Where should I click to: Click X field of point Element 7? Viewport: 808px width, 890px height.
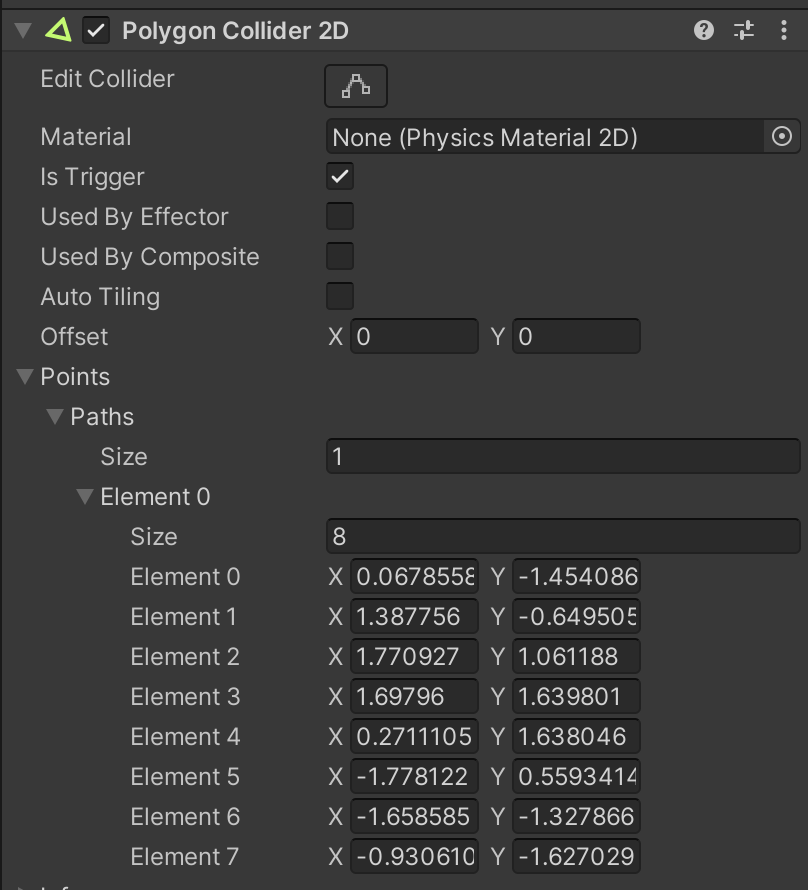click(x=414, y=857)
